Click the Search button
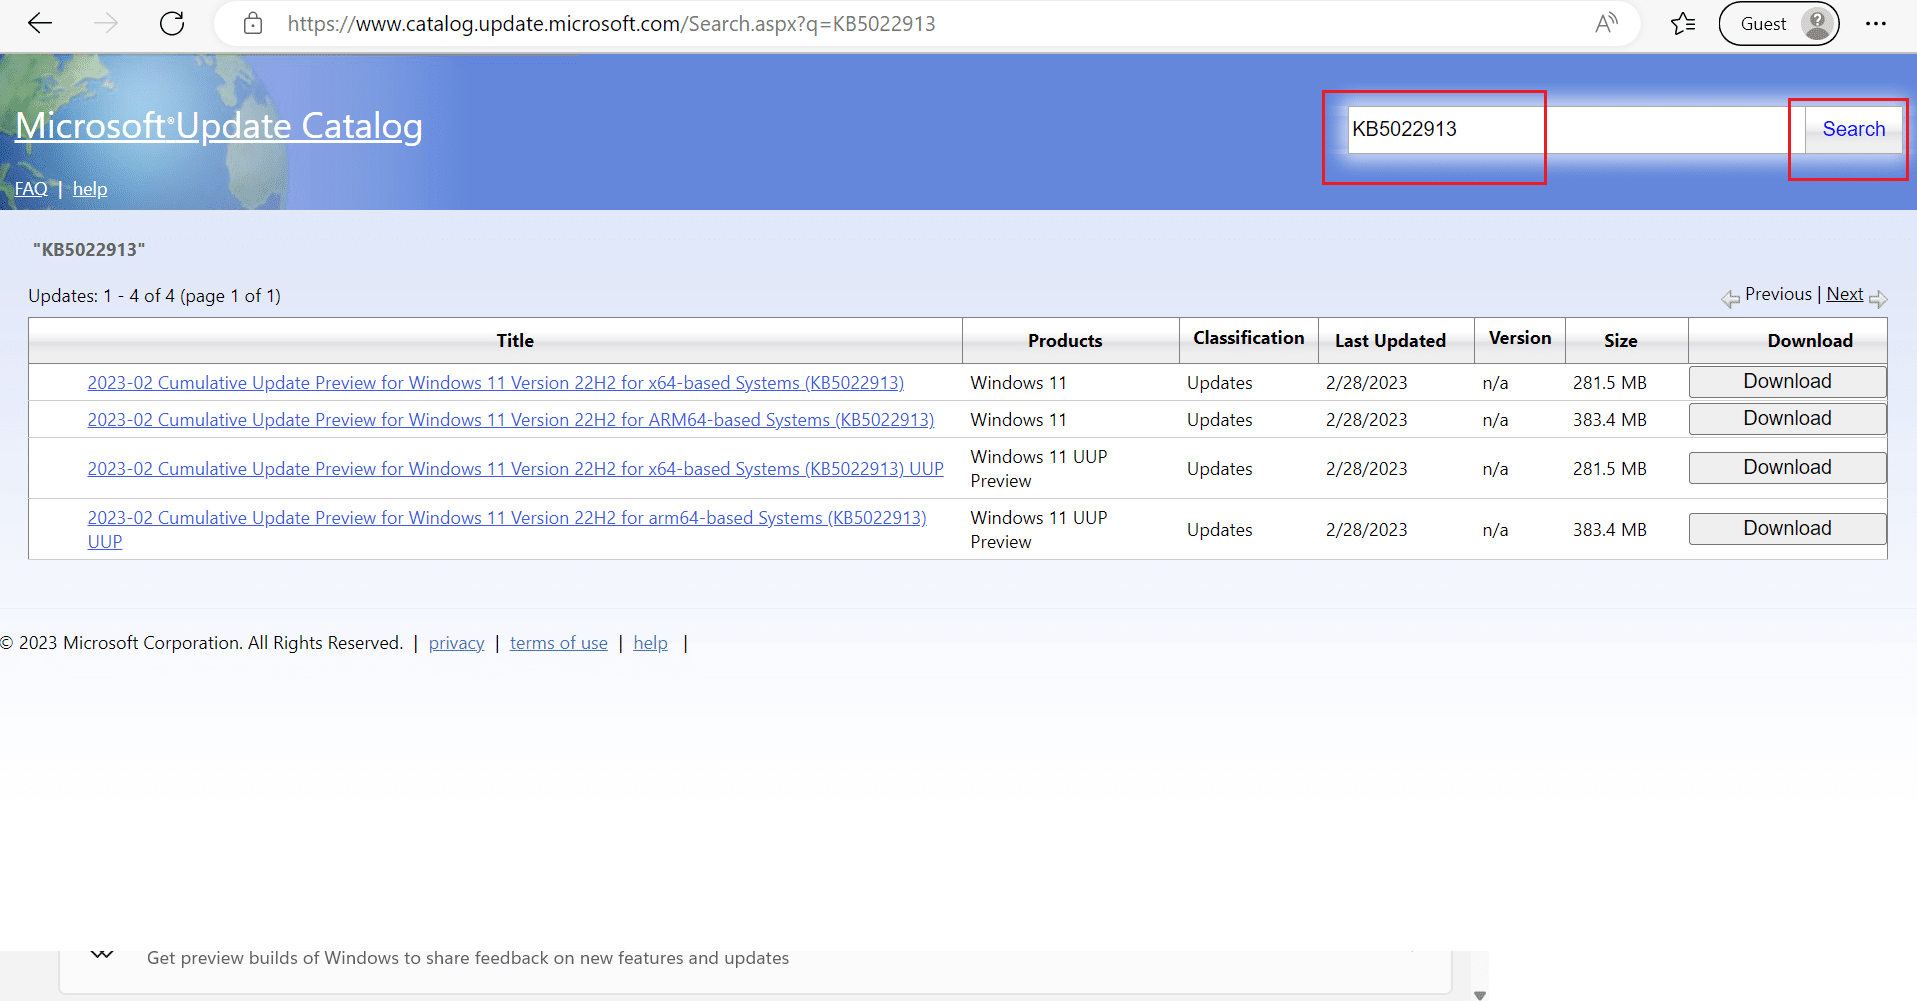Viewport: 1917px width, 1001px height. (1853, 129)
